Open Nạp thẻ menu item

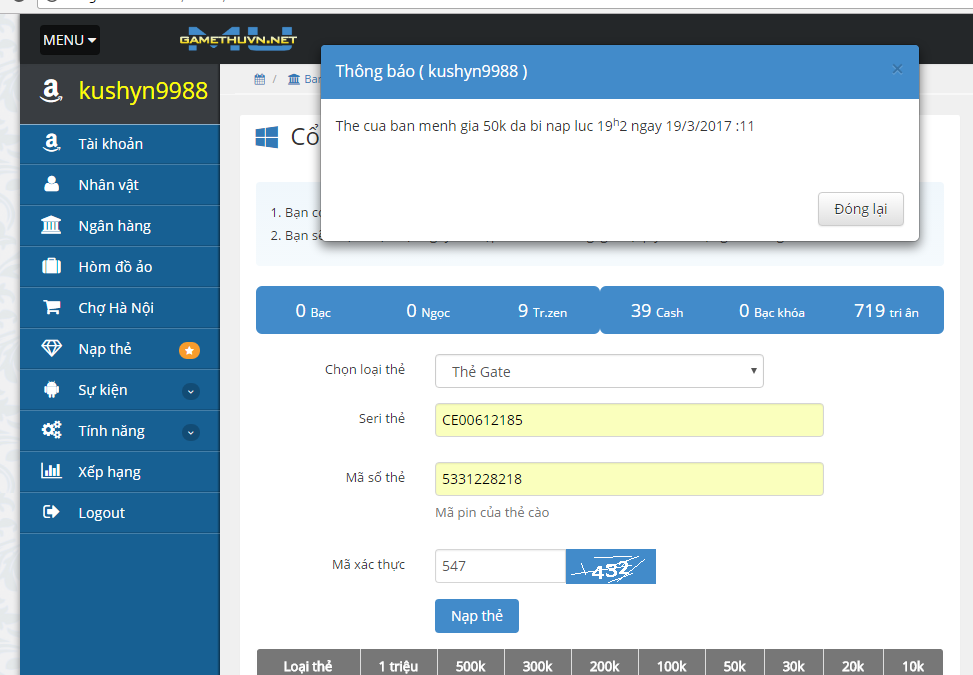pos(120,349)
